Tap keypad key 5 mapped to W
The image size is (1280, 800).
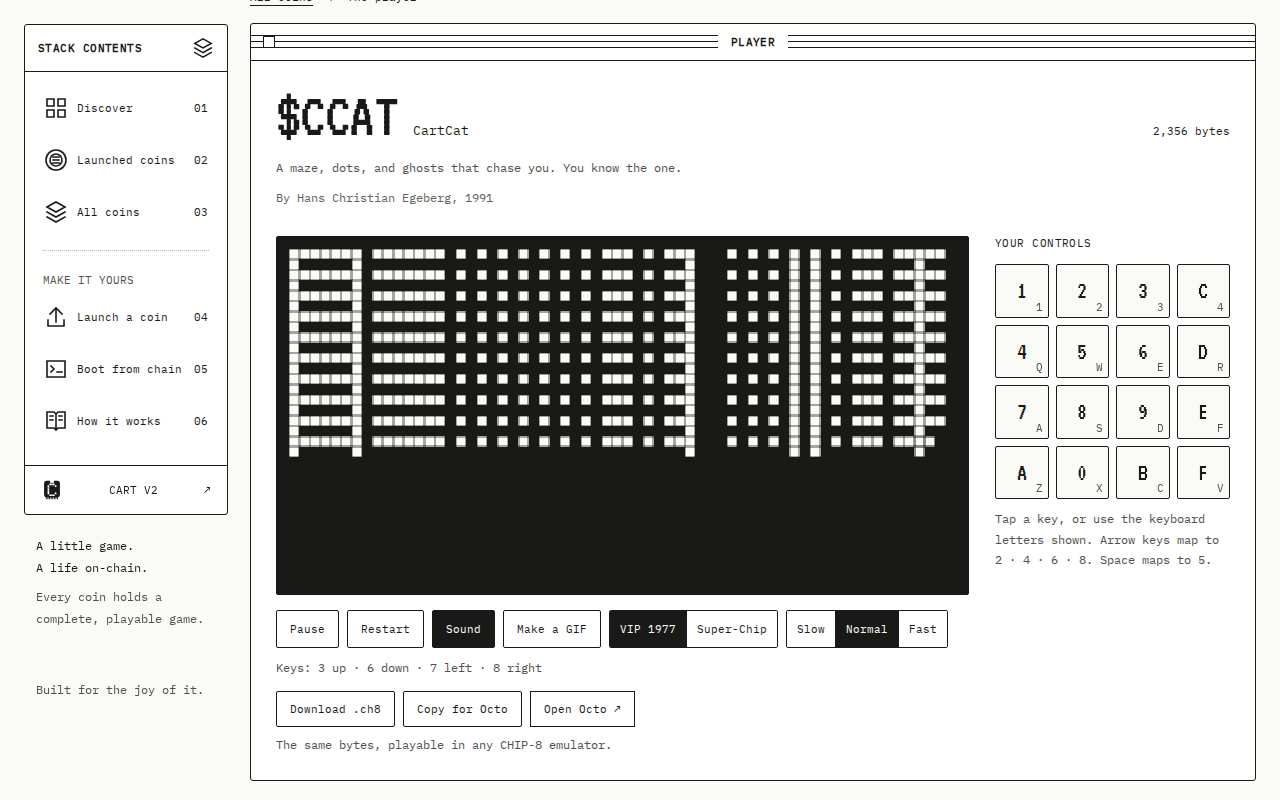point(1082,352)
